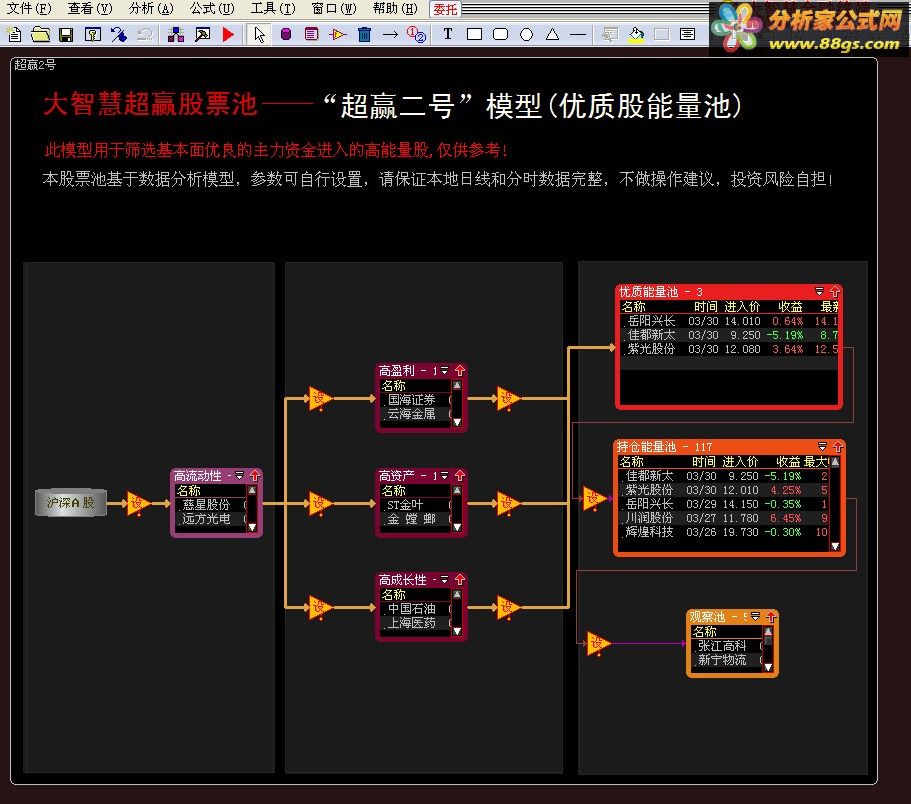Select 川润股份 row in 持仓能量池
The image size is (911, 804).
coord(725,518)
